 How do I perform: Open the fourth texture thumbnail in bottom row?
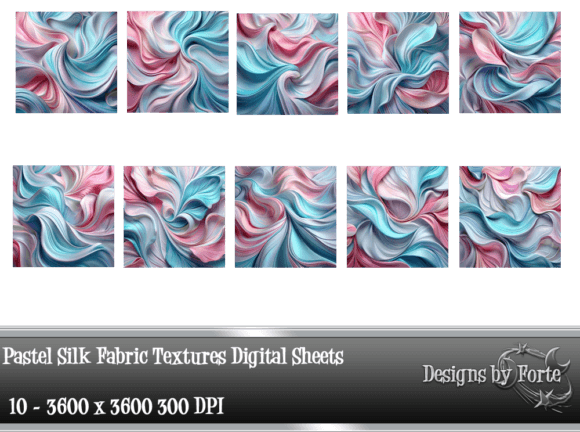pos(398,217)
